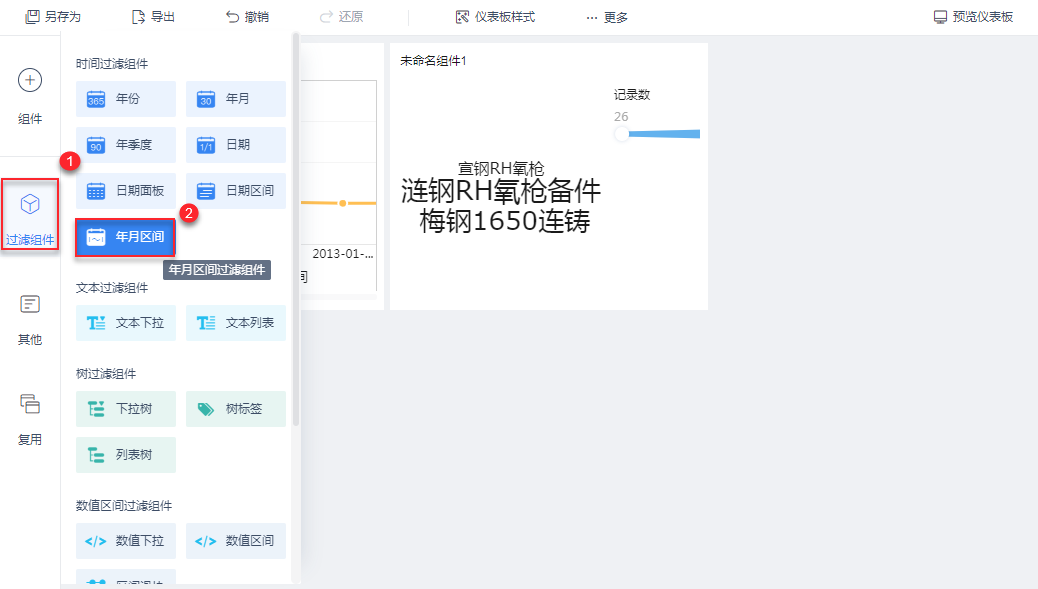
Task: Click the 日期区间 calendar lines icon
Action: pos(206,191)
